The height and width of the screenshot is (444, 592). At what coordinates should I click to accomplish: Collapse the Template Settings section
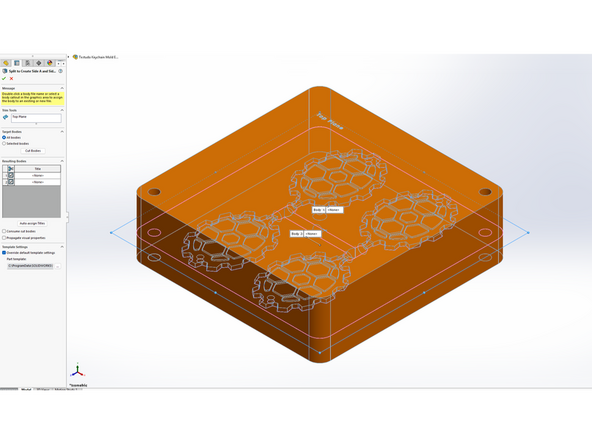62,247
